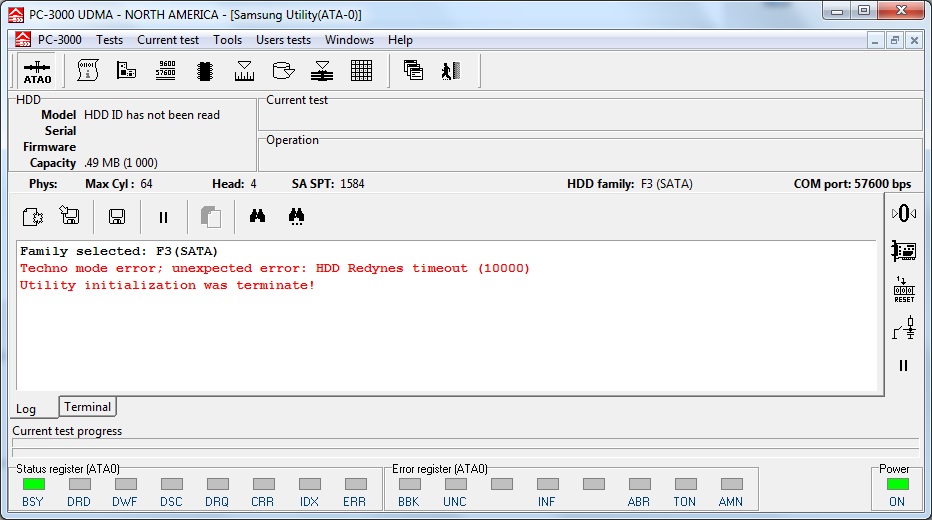Click the green BSY status indicator
The height and width of the screenshot is (520, 932).
click(x=34, y=484)
